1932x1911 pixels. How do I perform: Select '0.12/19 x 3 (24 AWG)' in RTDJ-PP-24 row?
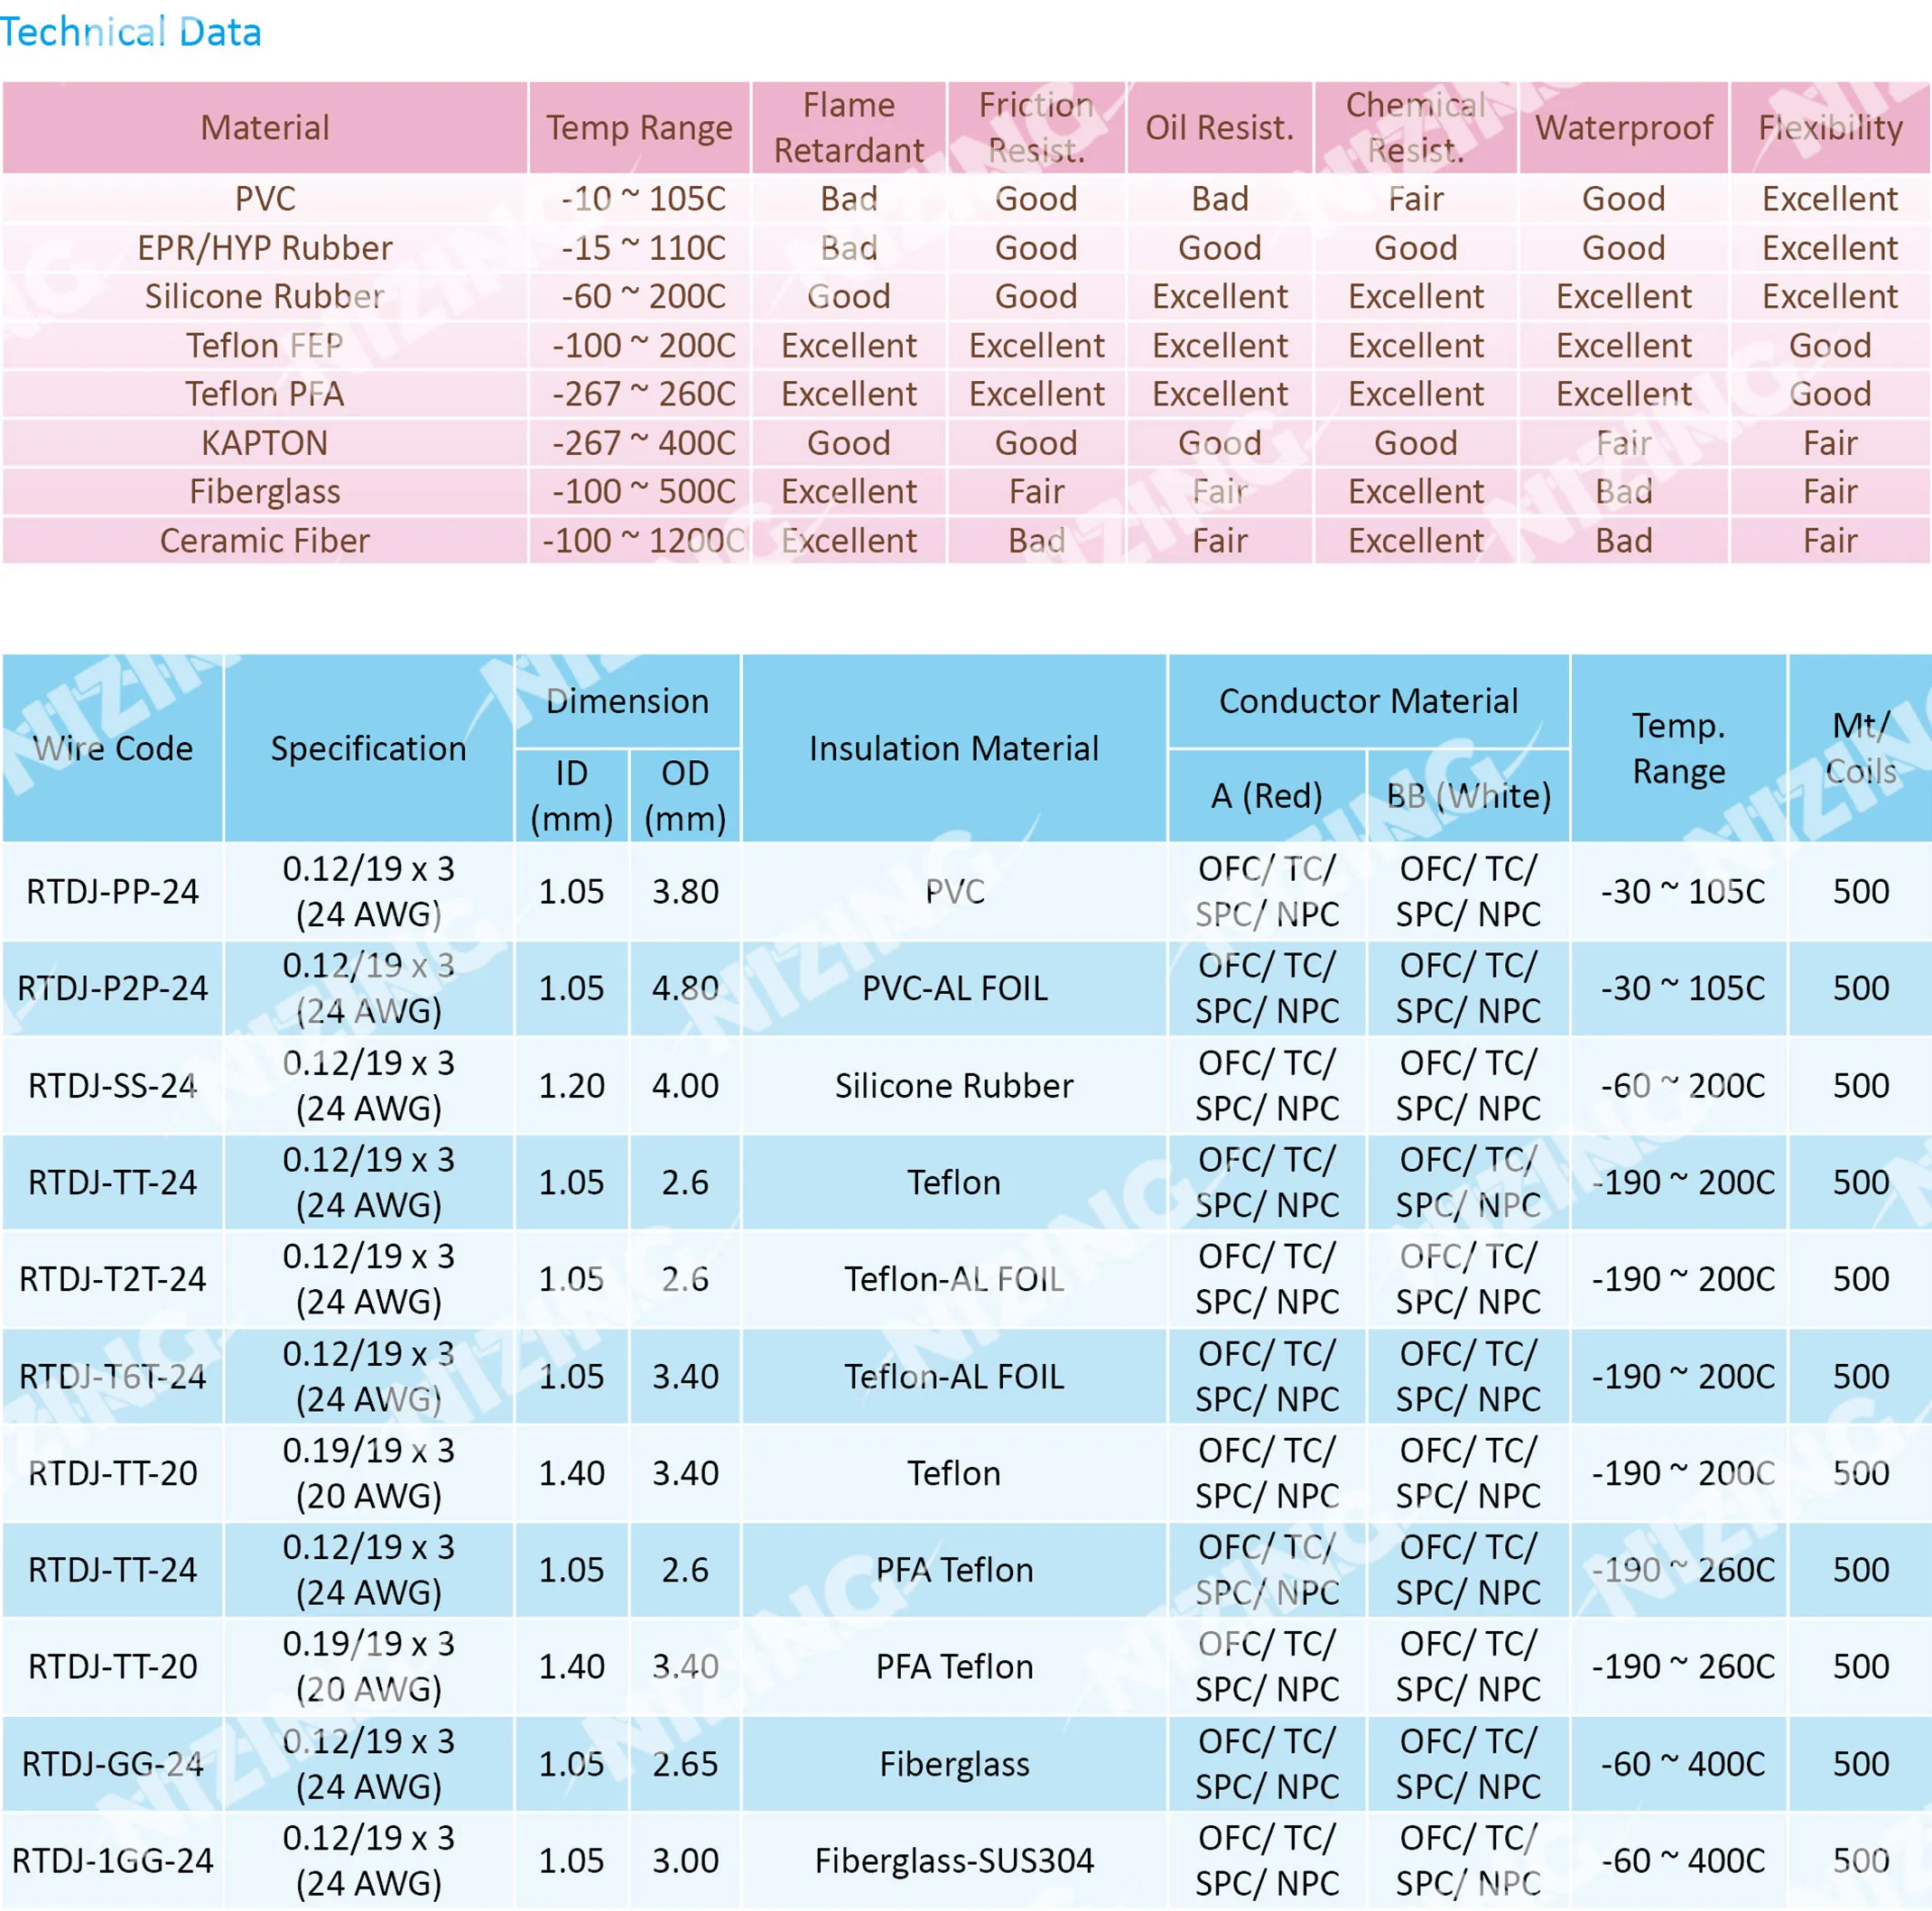point(369,891)
